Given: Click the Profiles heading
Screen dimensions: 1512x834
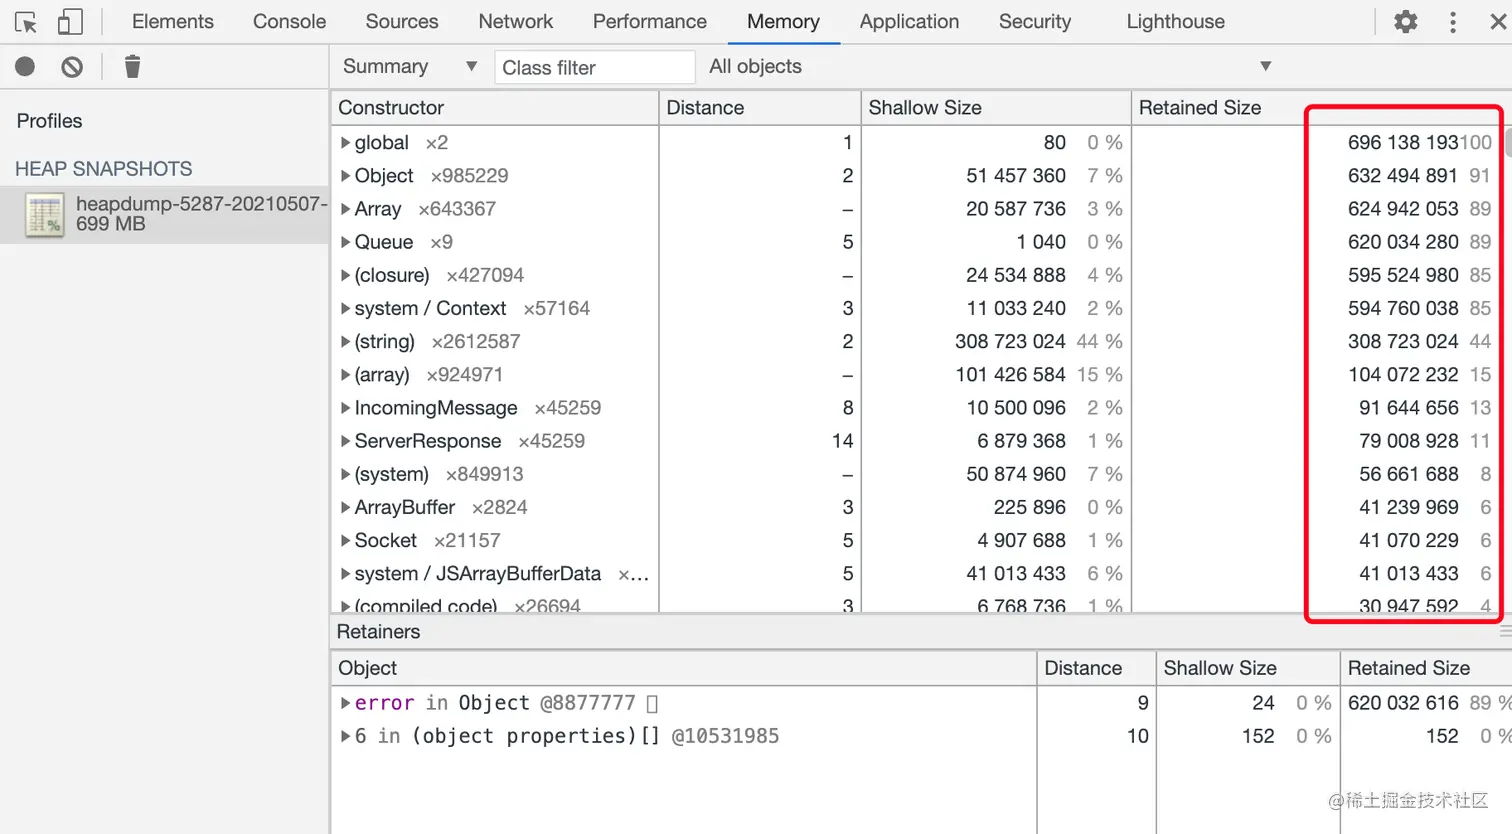Looking at the screenshot, I should 50,121.
